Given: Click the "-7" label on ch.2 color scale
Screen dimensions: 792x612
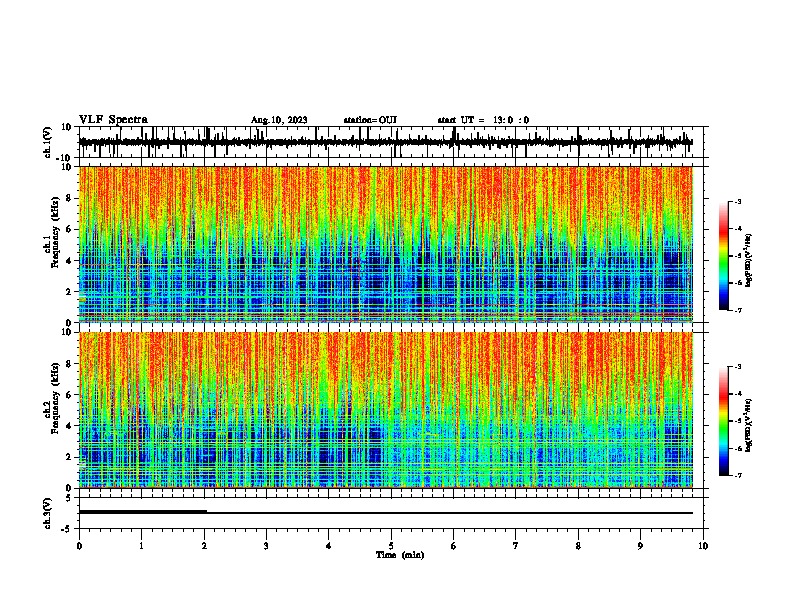Looking at the screenshot, I should tap(737, 475).
